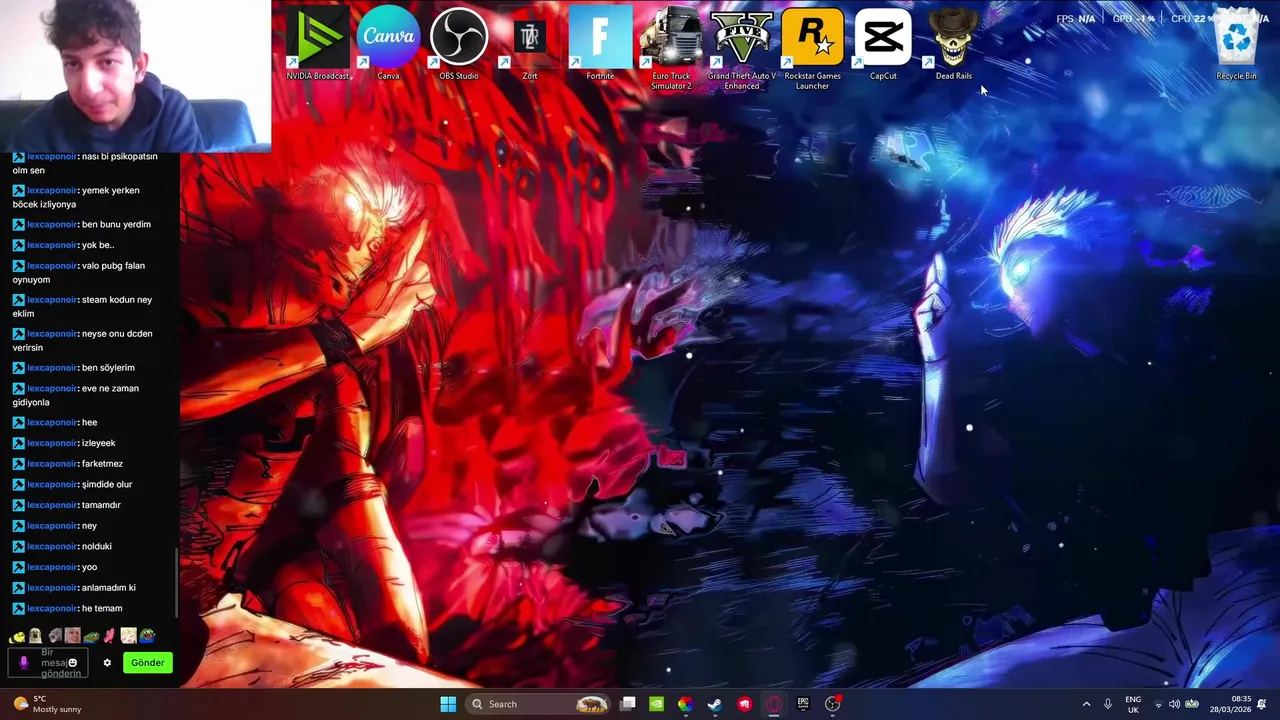The image size is (1280, 720).
Task: Open Task View from the taskbar
Action: [x=627, y=704]
